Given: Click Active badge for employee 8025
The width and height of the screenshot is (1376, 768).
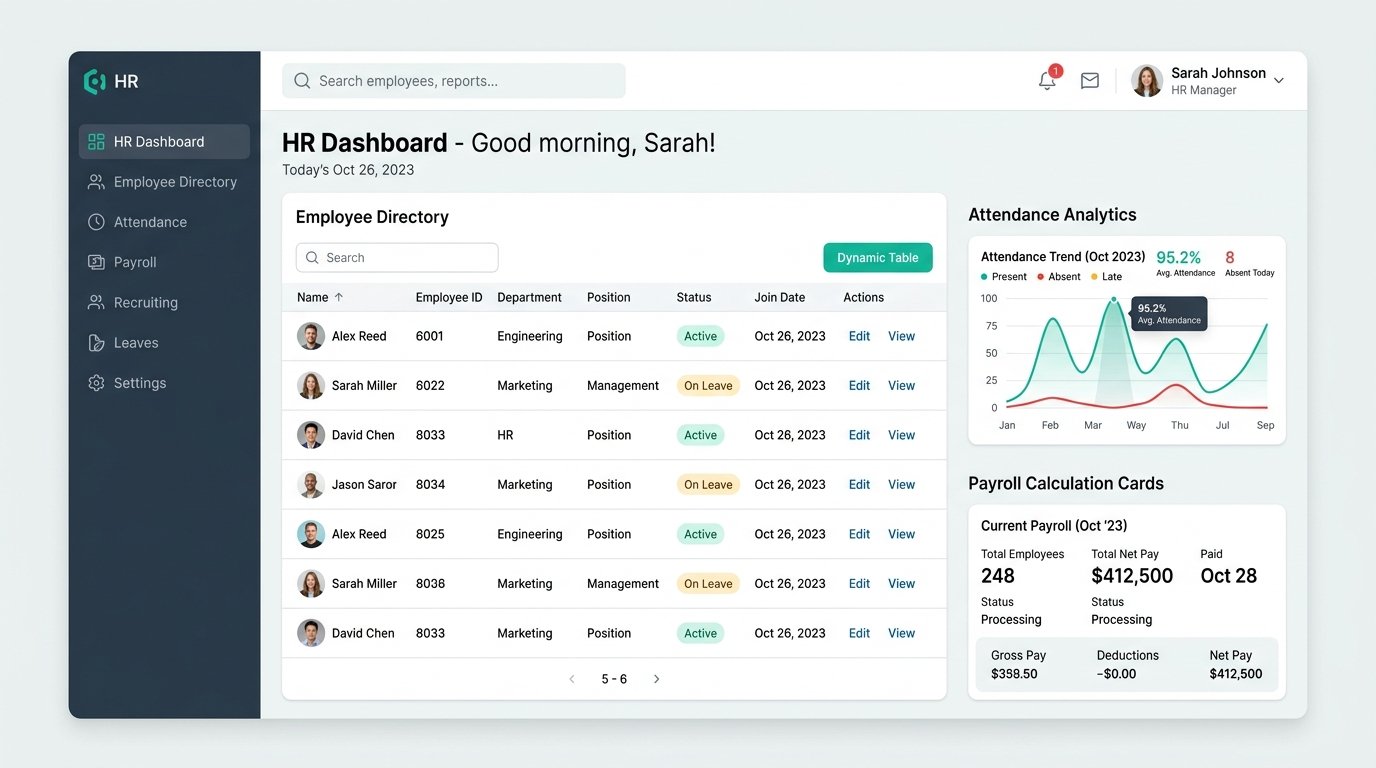Looking at the screenshot, I should coord(700,534).
